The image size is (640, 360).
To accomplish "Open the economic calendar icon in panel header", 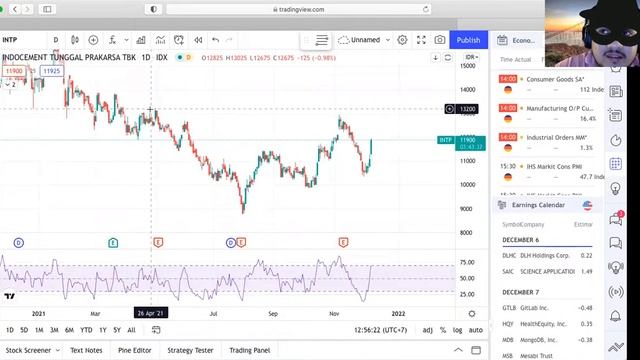I will point(502,40).
